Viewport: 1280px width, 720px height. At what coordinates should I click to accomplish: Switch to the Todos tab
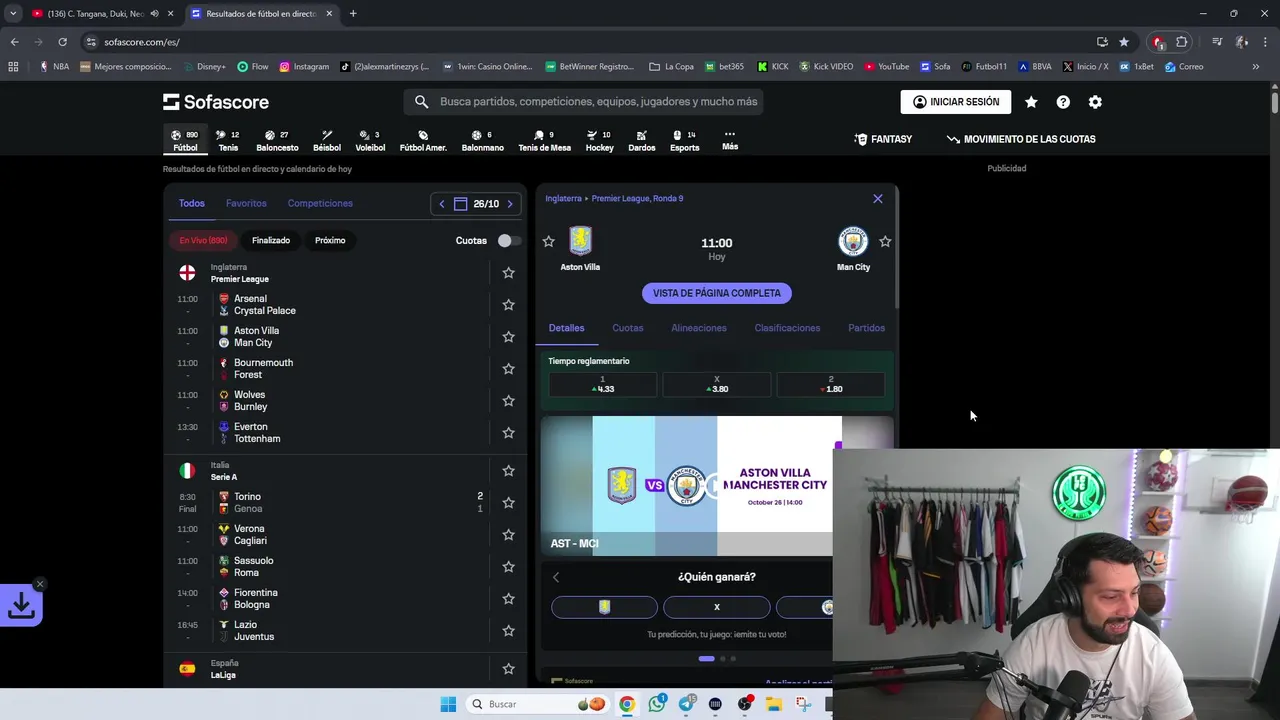[x=192, y=203]
